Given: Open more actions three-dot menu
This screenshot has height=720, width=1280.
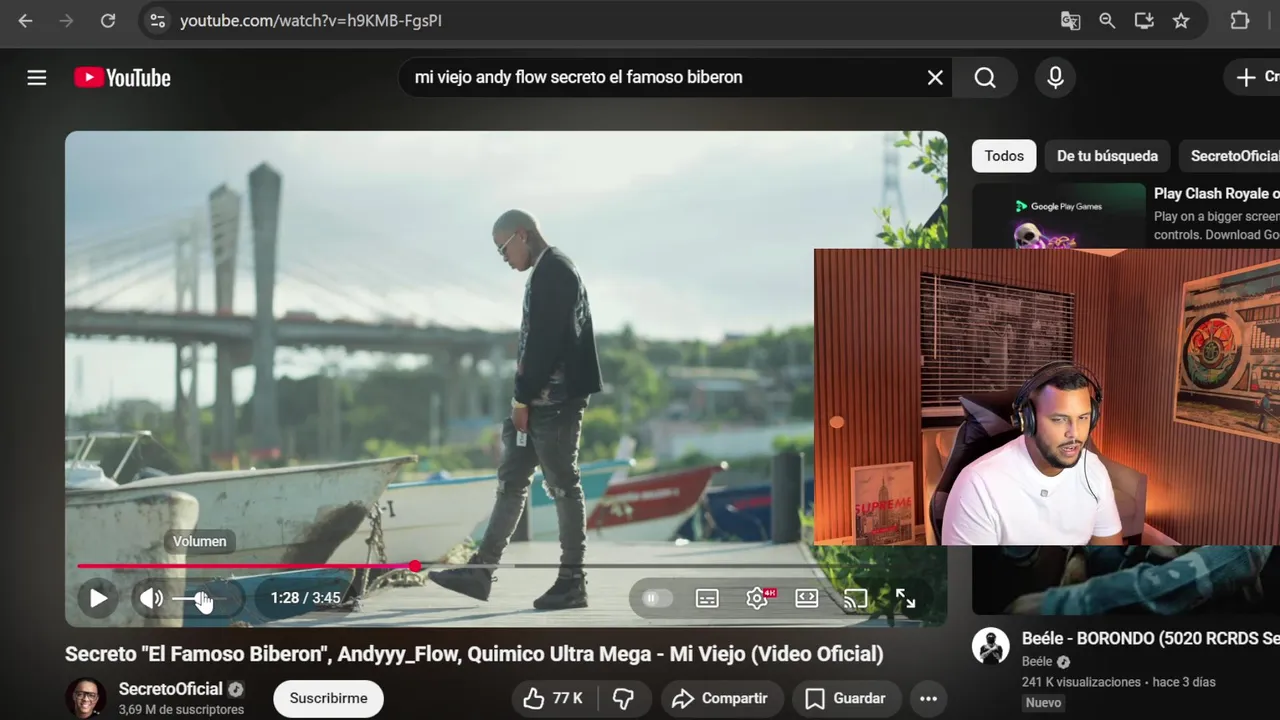Looking at the screenshot, I should [928, 698].
